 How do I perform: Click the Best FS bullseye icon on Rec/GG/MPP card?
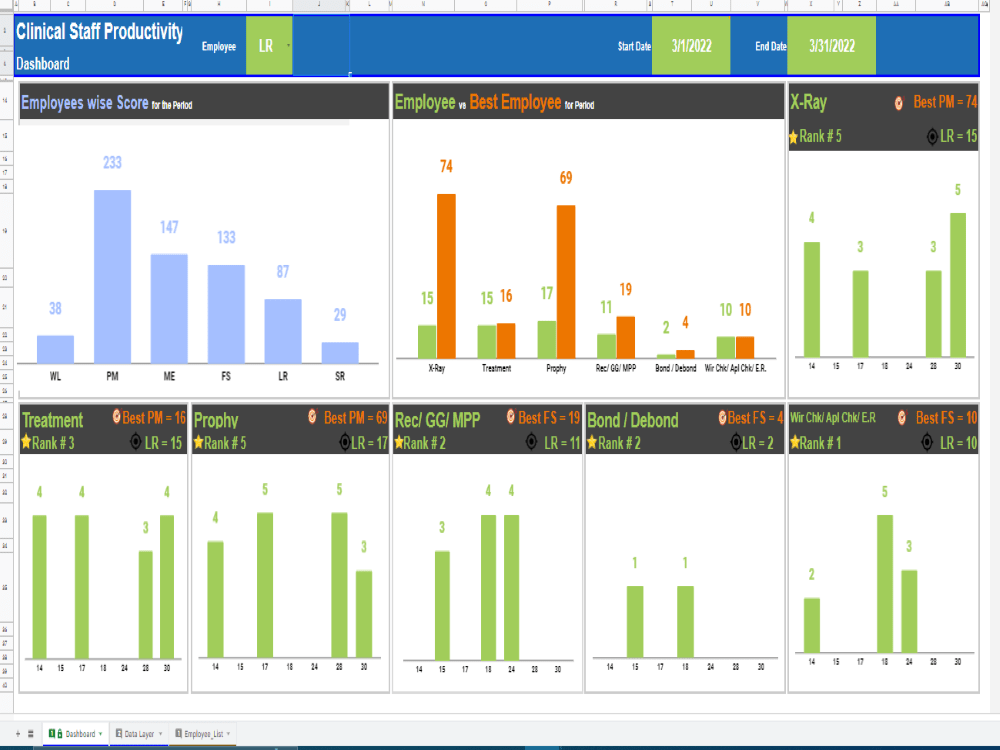coord(512,414)
